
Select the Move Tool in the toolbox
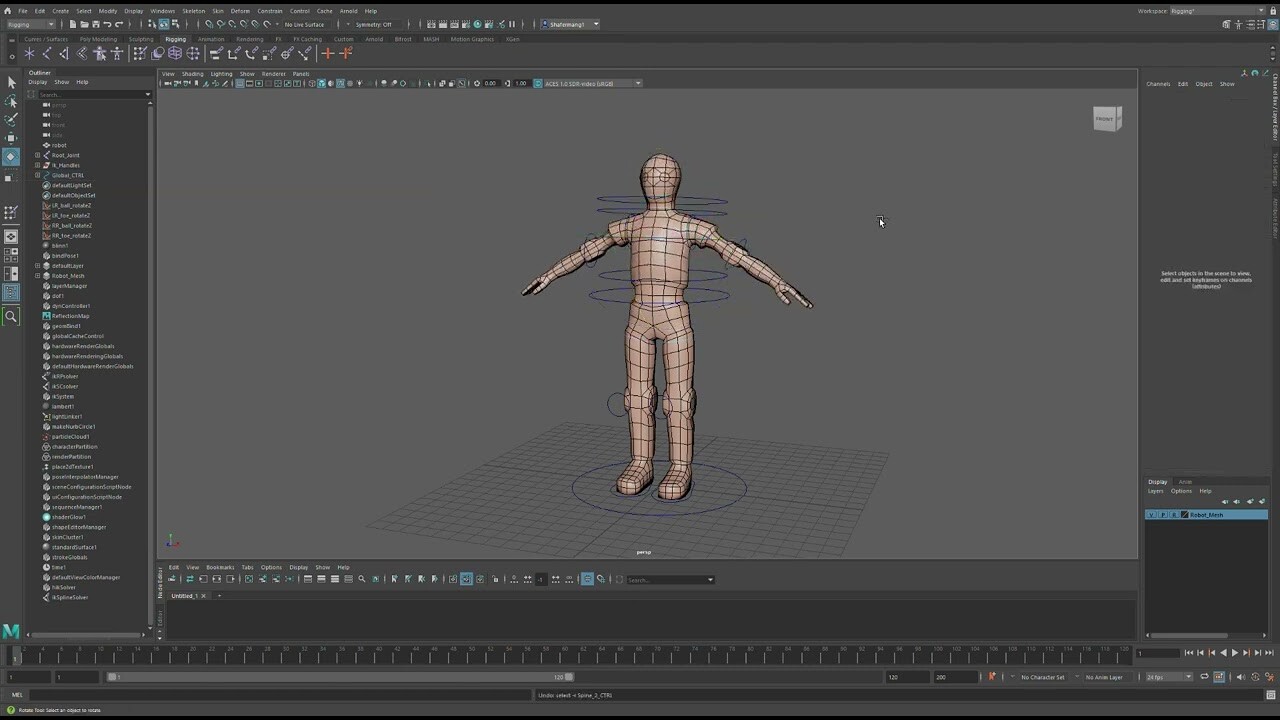tap(12, 137)
